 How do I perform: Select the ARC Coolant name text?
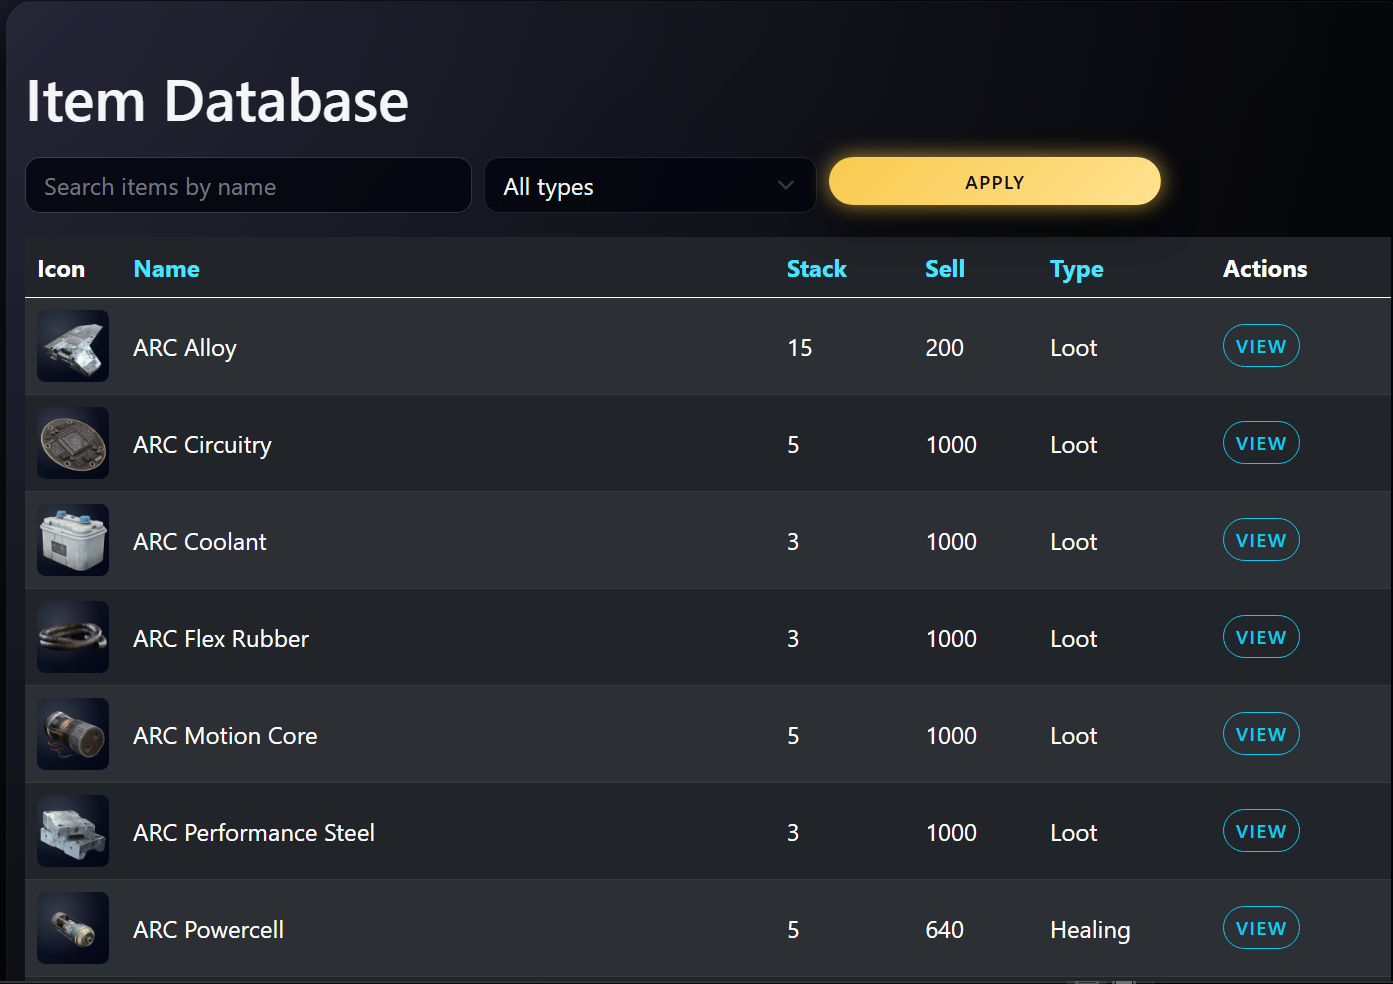click(x=200, y=542)
